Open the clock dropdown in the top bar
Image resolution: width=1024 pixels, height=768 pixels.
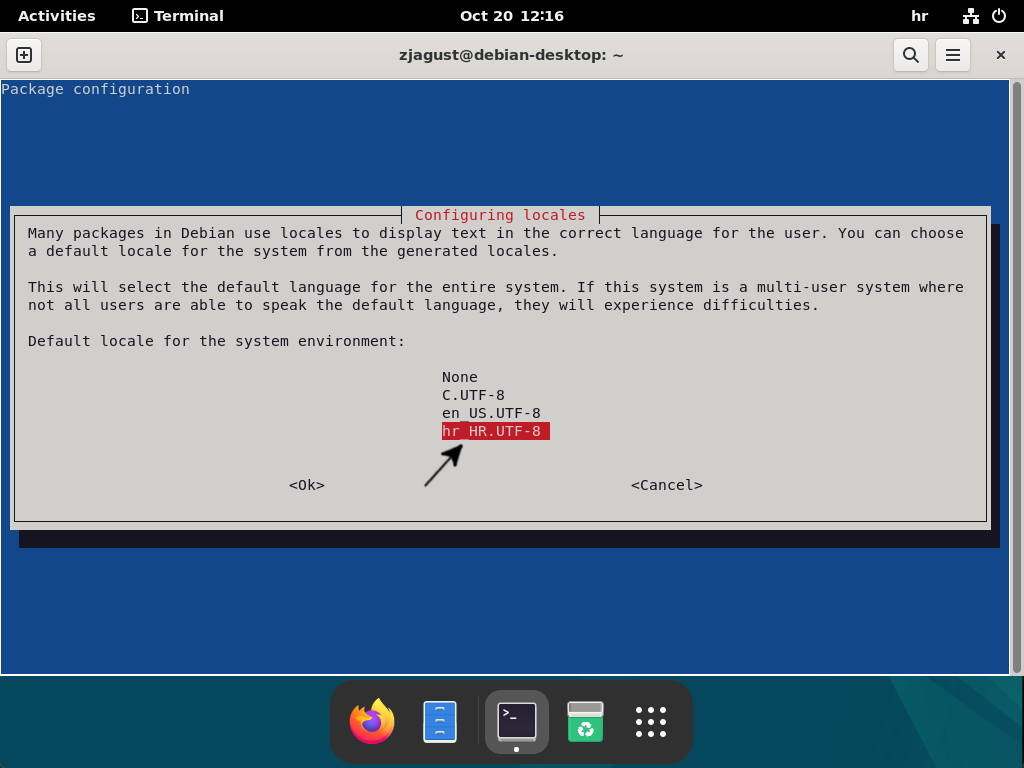(x=512, y=15)
